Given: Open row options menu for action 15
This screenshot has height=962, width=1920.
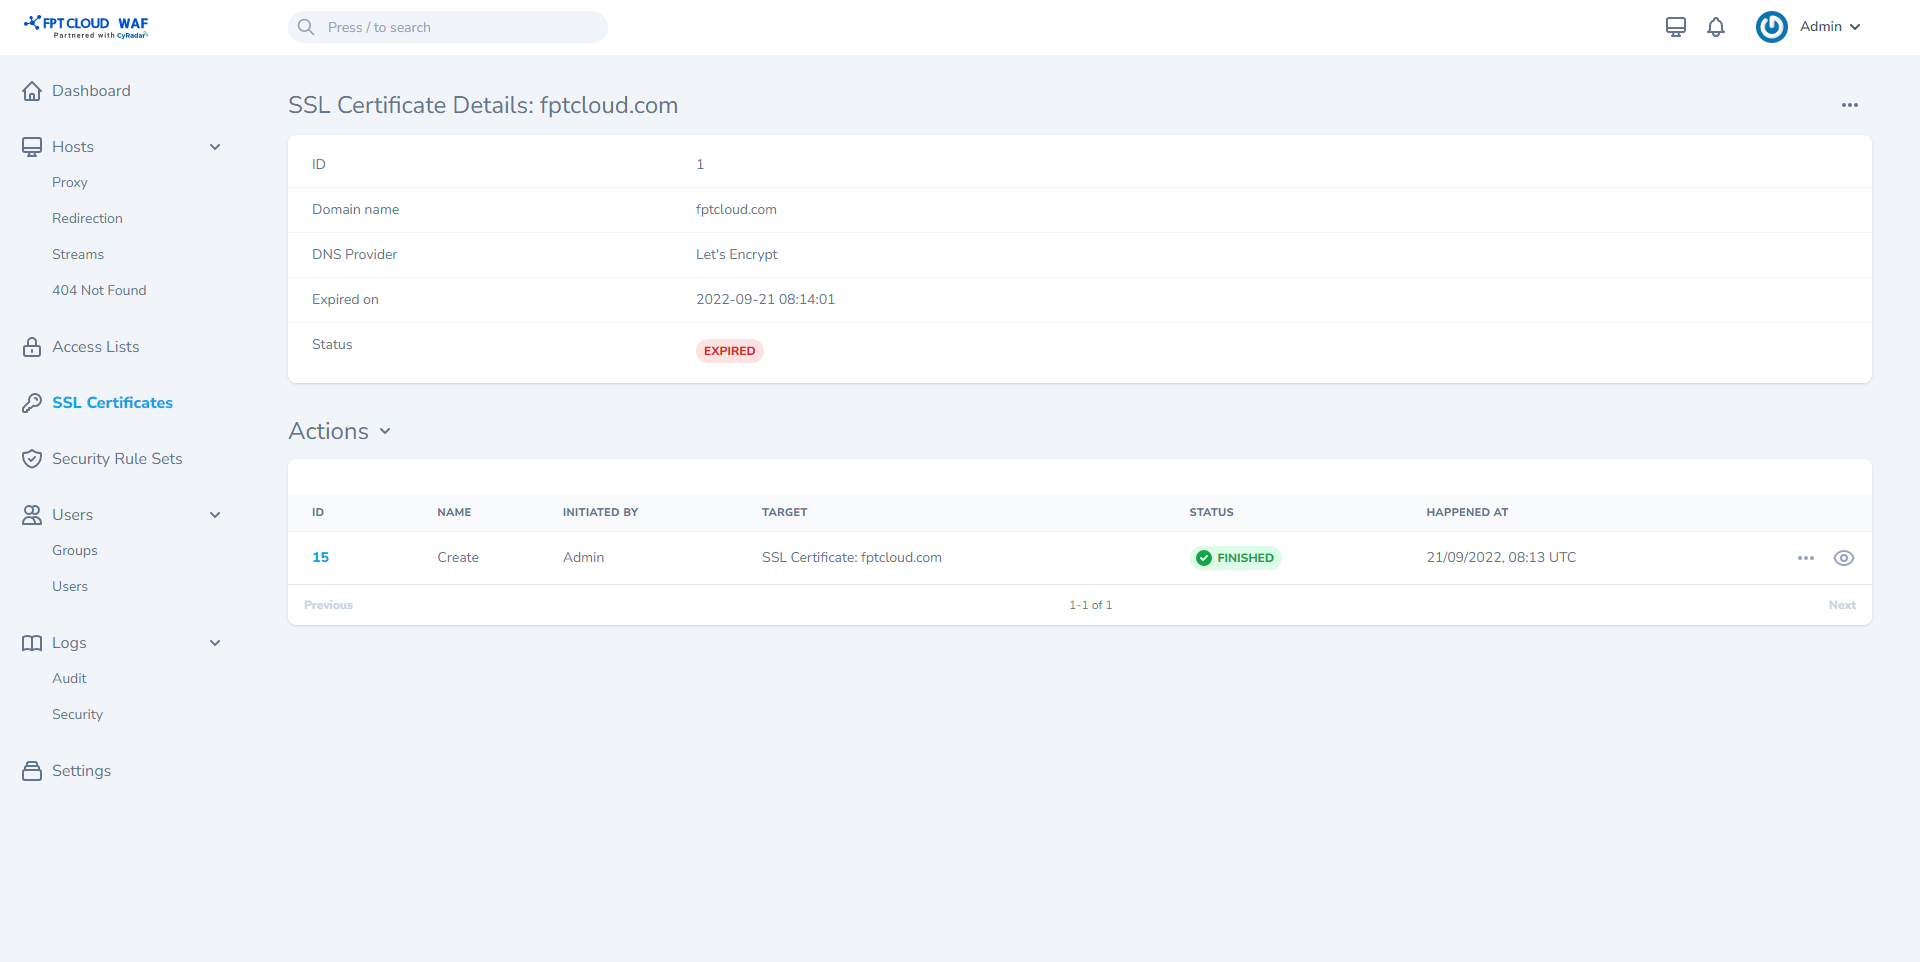Looking at the screenshot, I should [x=1805, y=558].
